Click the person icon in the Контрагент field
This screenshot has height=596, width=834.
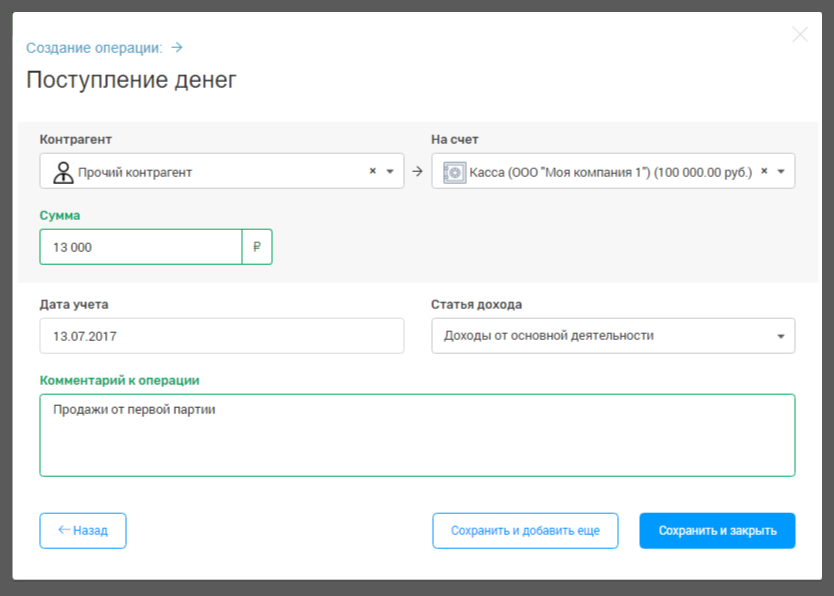click(63, 172)
